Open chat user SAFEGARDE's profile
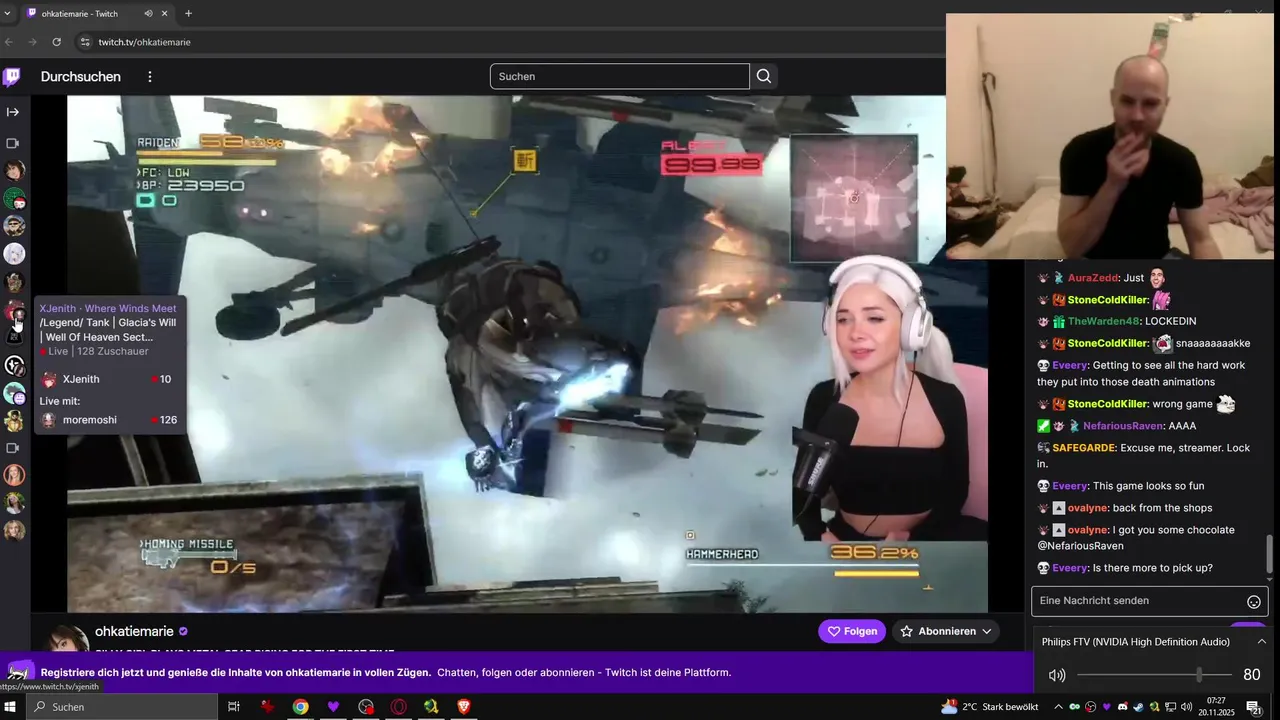1280x720 pixels. pyautogui.click(x=1083, y=448)
